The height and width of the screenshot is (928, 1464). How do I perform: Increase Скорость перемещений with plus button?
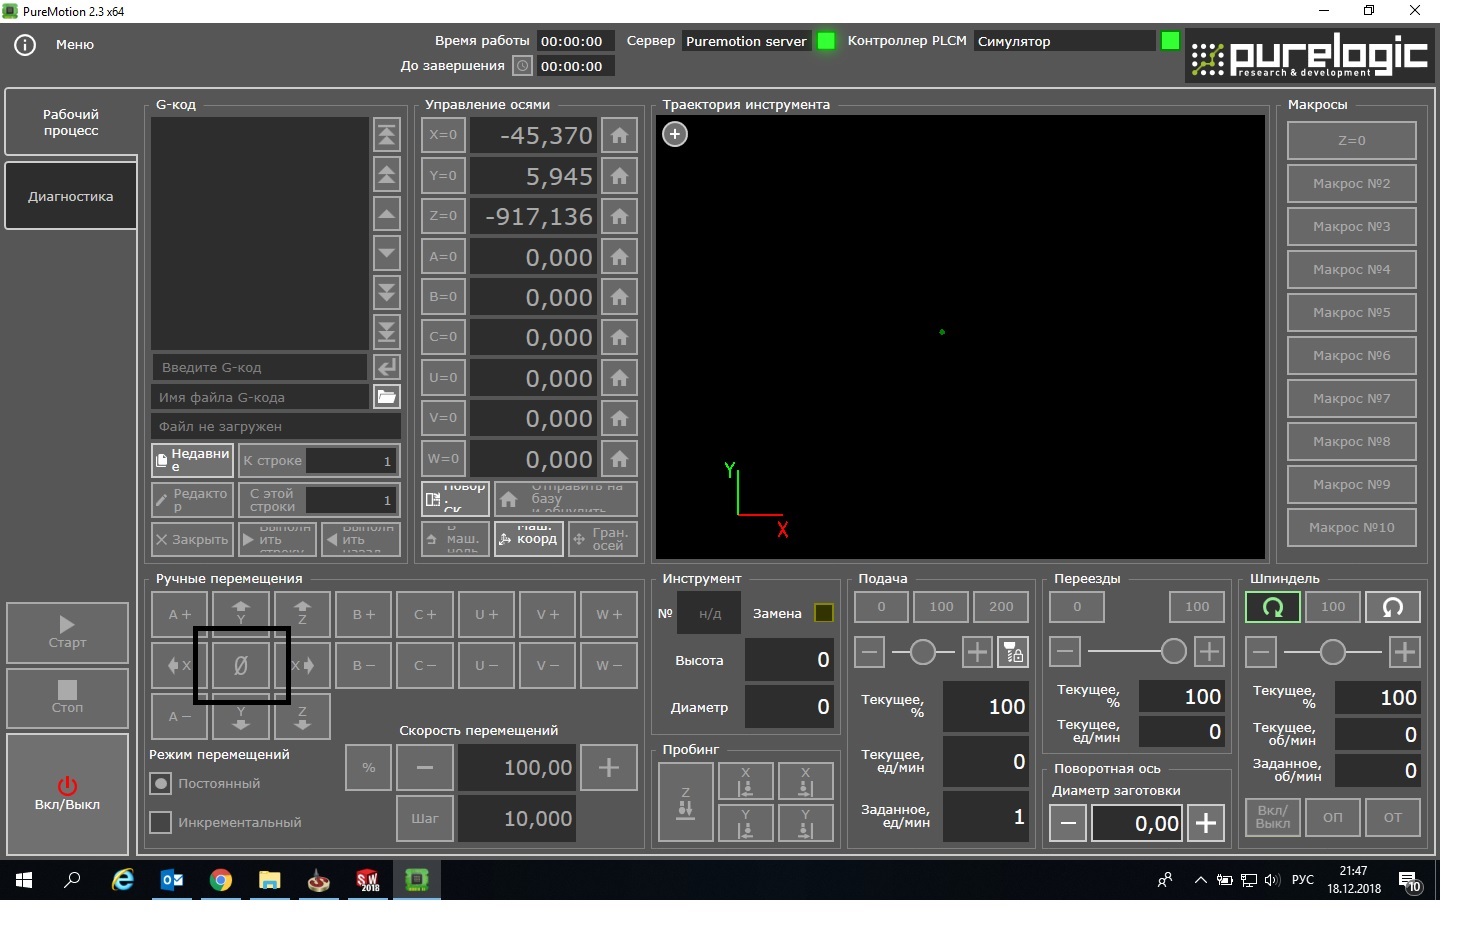click(x=609, y=768)
